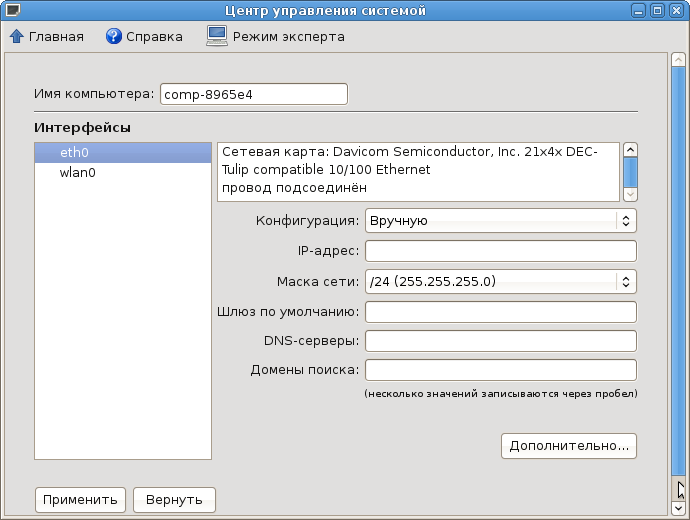Click the Шлюз по умолчанию field

(x=501, y=312)
